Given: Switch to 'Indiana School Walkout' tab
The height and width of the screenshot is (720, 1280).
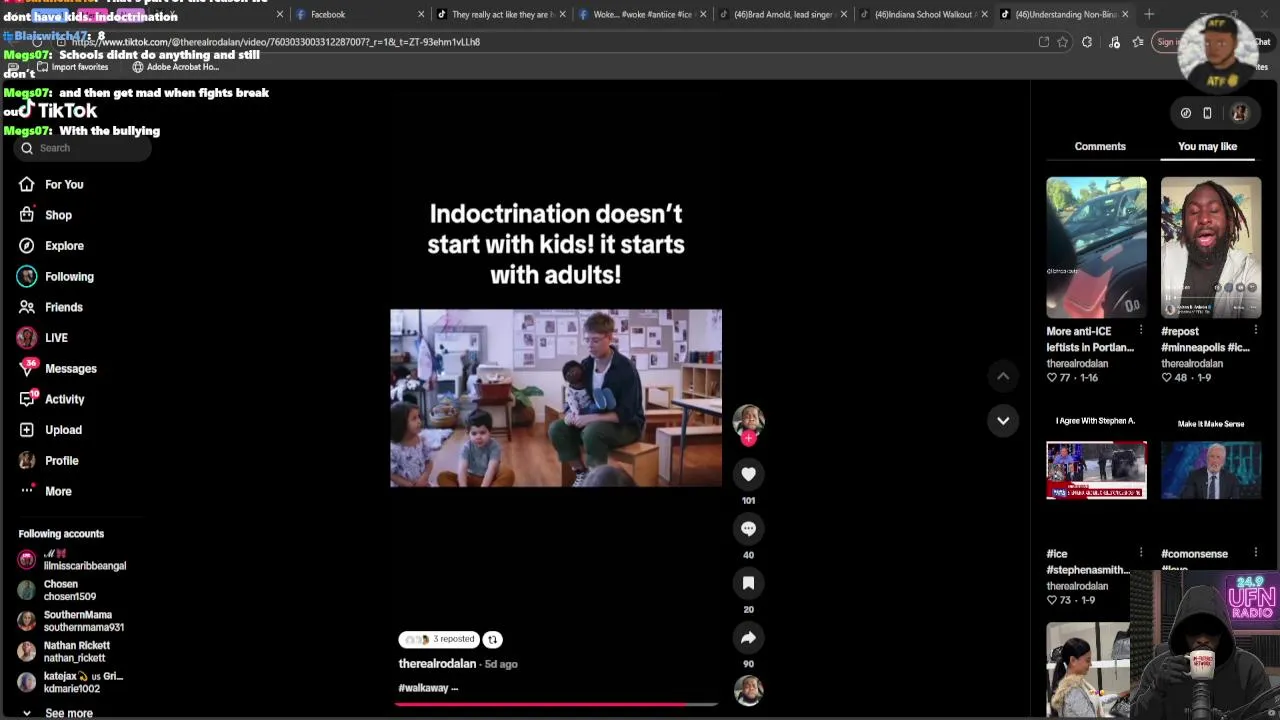Looking at the screenshot, I should (x=924, y=14).
